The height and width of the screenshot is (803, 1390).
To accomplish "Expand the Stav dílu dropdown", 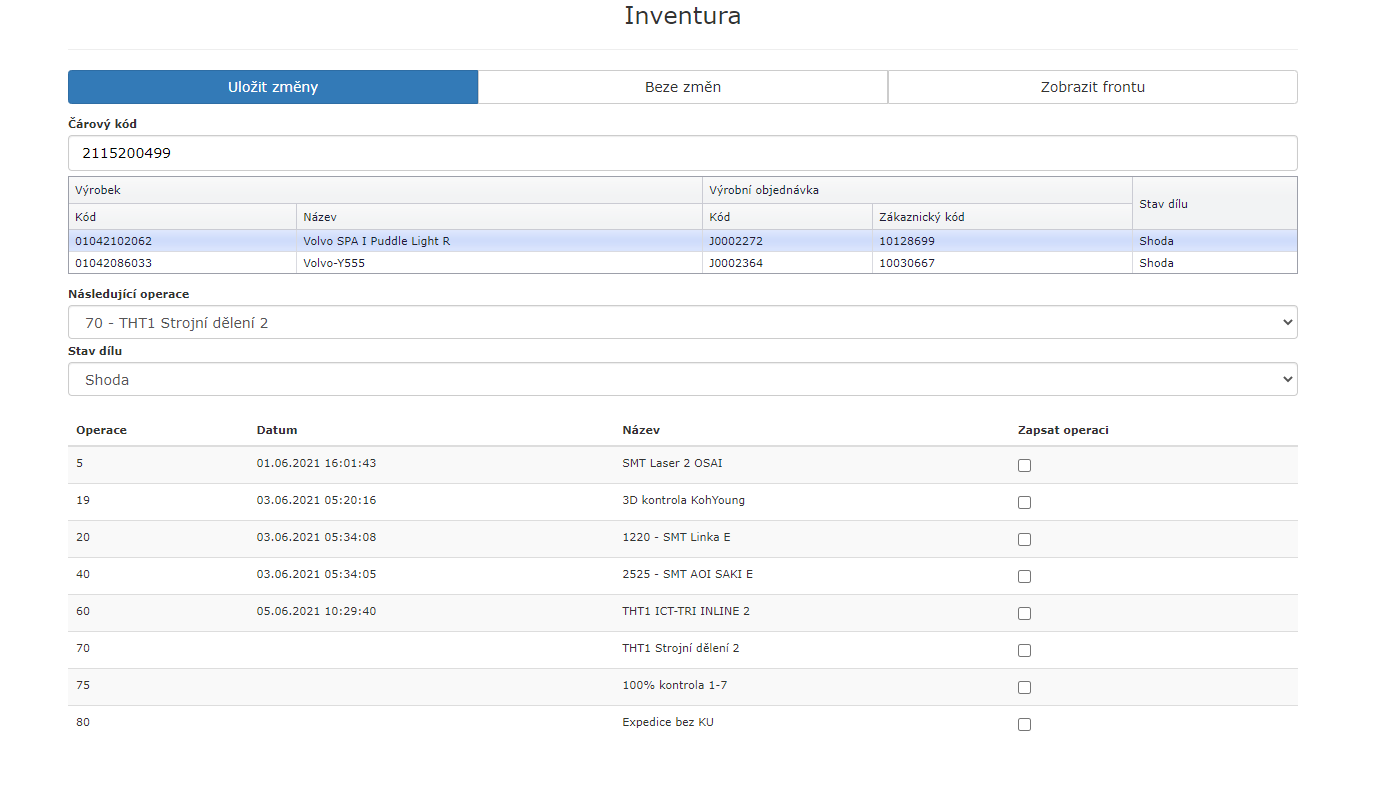I will tap(682, 380).
